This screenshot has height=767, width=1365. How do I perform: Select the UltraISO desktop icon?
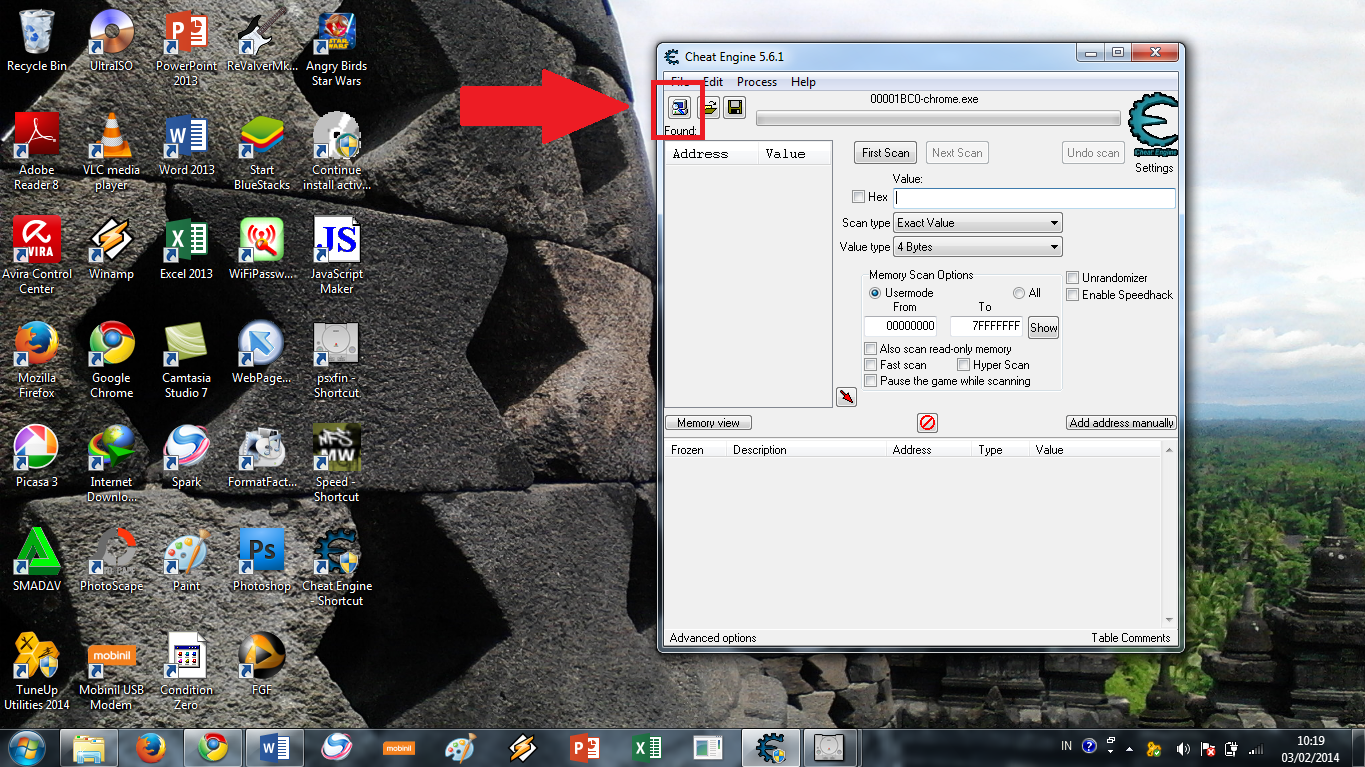(111, 41)
